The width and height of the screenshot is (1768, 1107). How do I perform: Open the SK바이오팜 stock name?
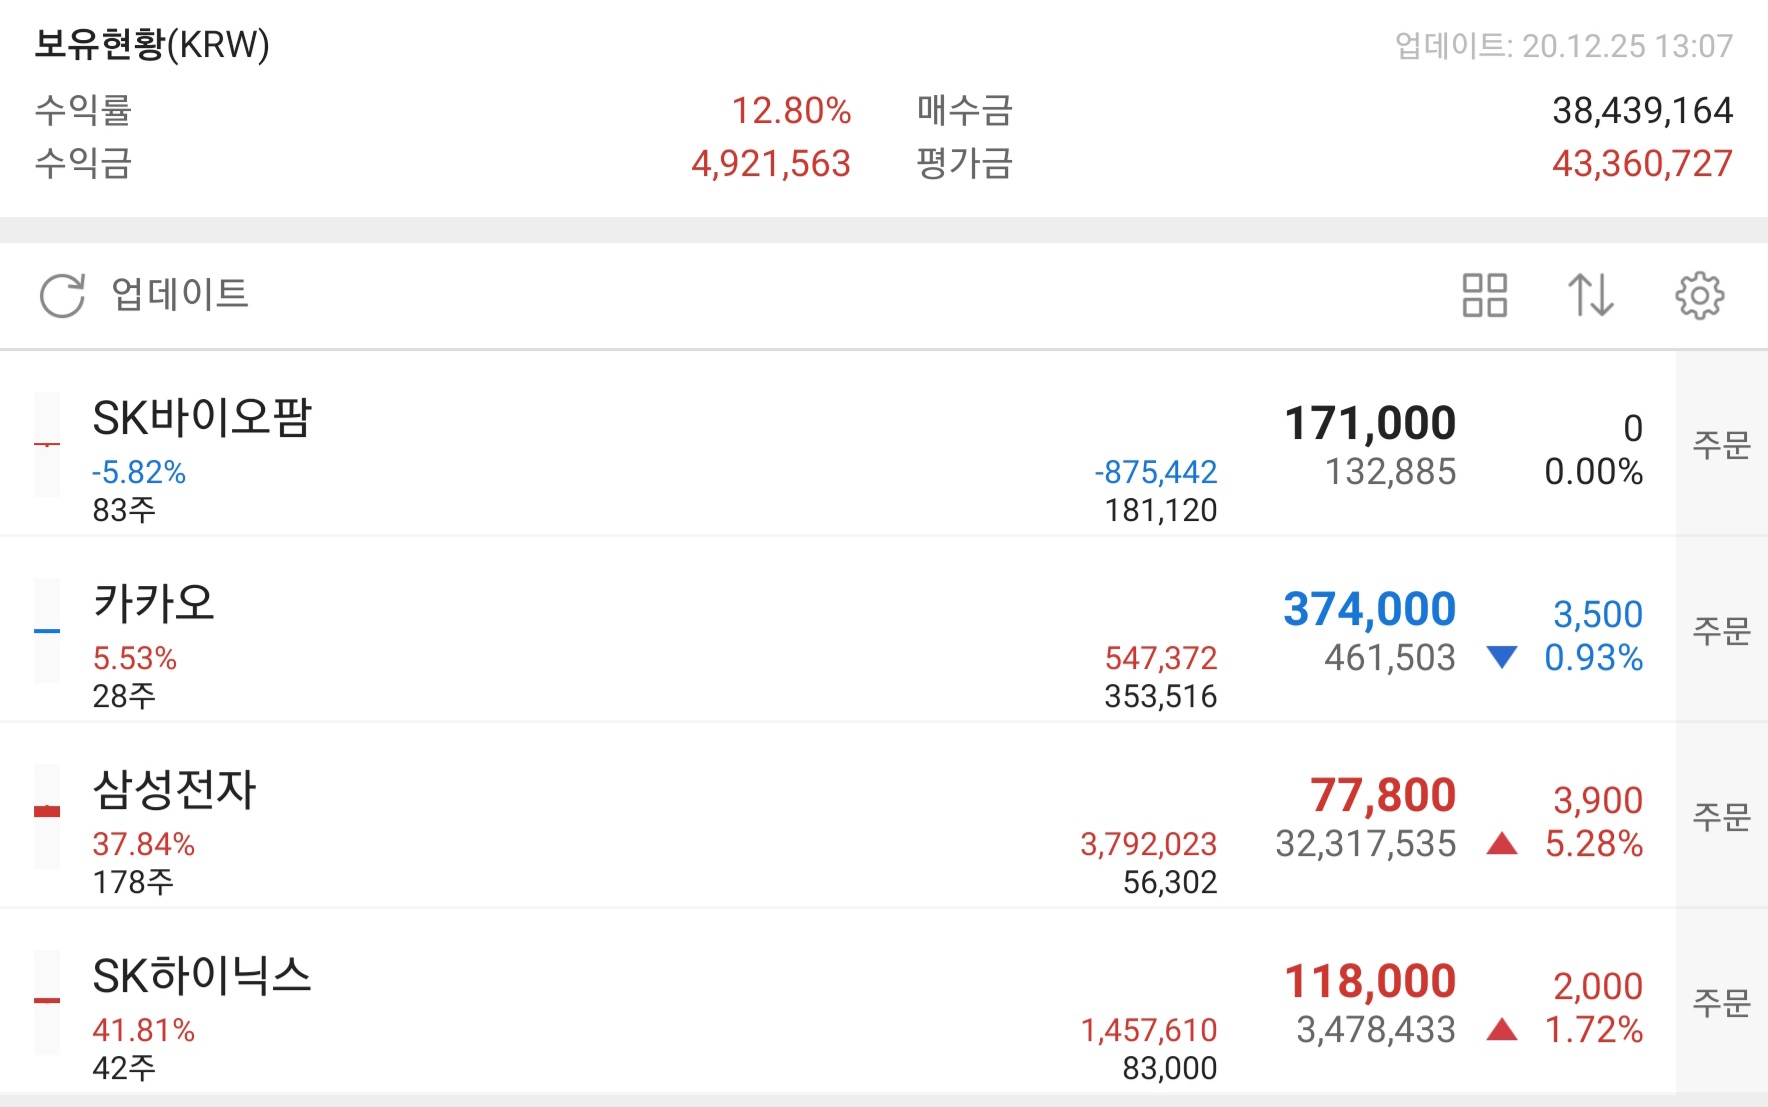pos(202,418)
